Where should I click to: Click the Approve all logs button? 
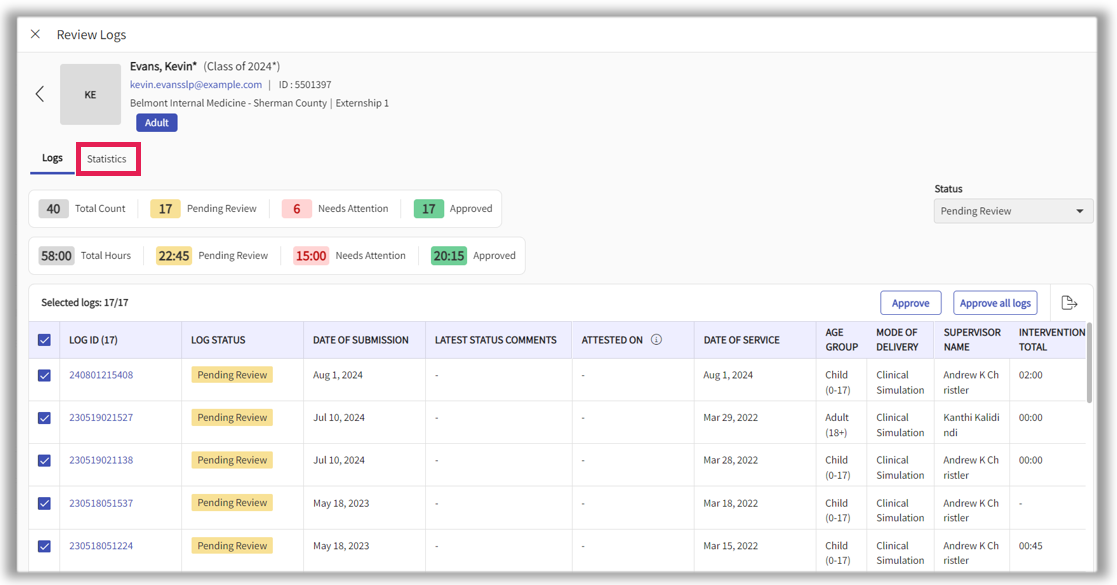(994, 303)
